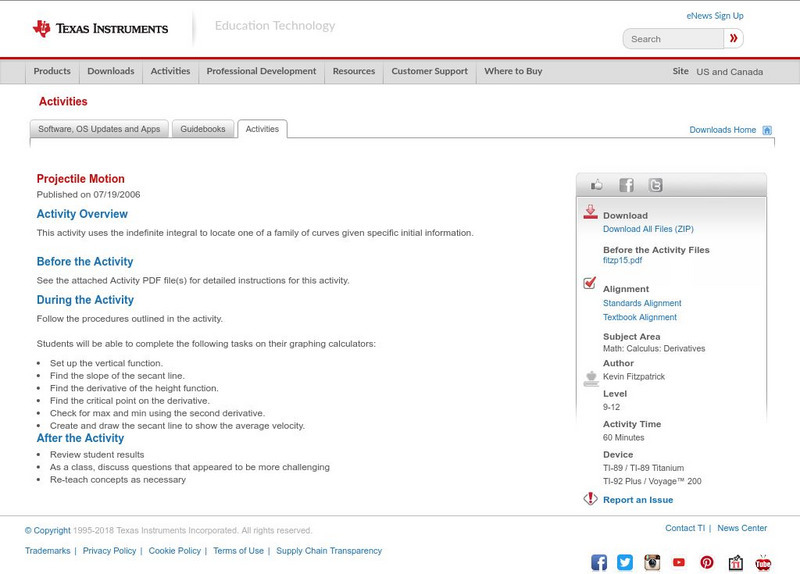Open the Downloads menu
The height and width of the screenshot is (574, 800).
click(x=111, y=71)
